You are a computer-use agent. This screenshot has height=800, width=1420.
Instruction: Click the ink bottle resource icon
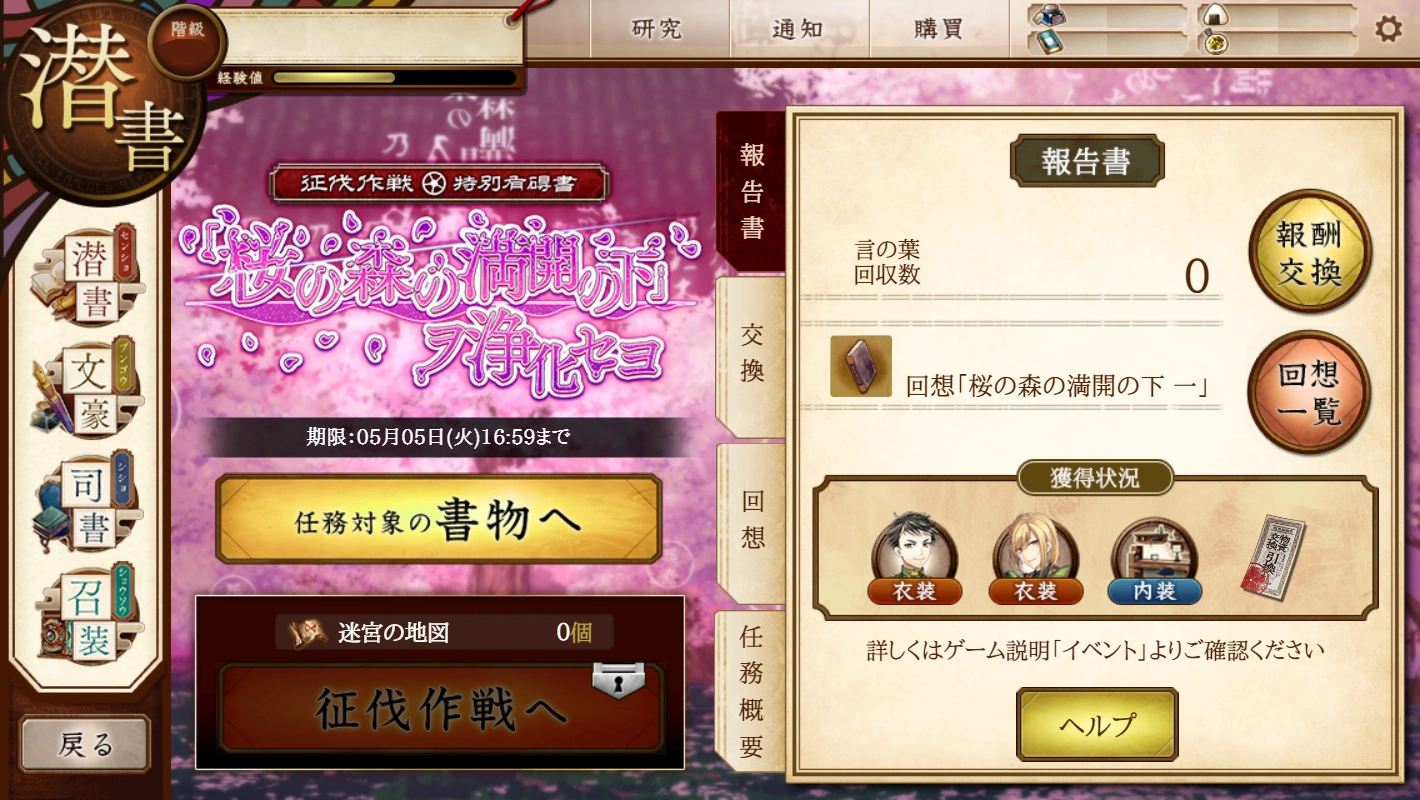tap(1049, 15)
